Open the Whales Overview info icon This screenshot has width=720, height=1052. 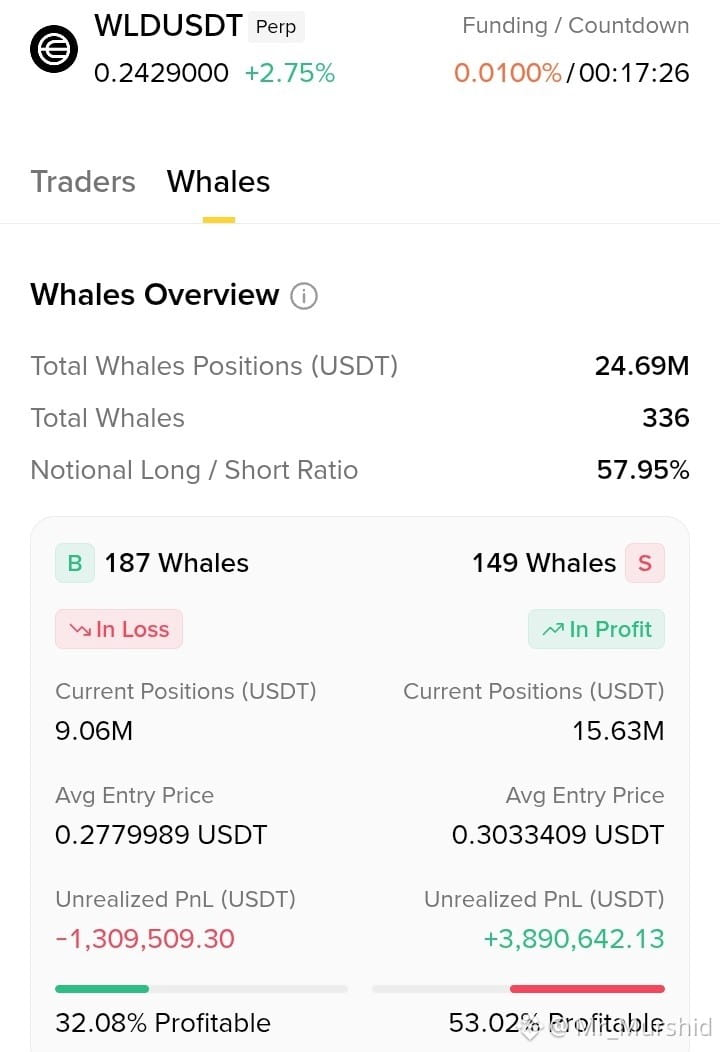(303, 295)
